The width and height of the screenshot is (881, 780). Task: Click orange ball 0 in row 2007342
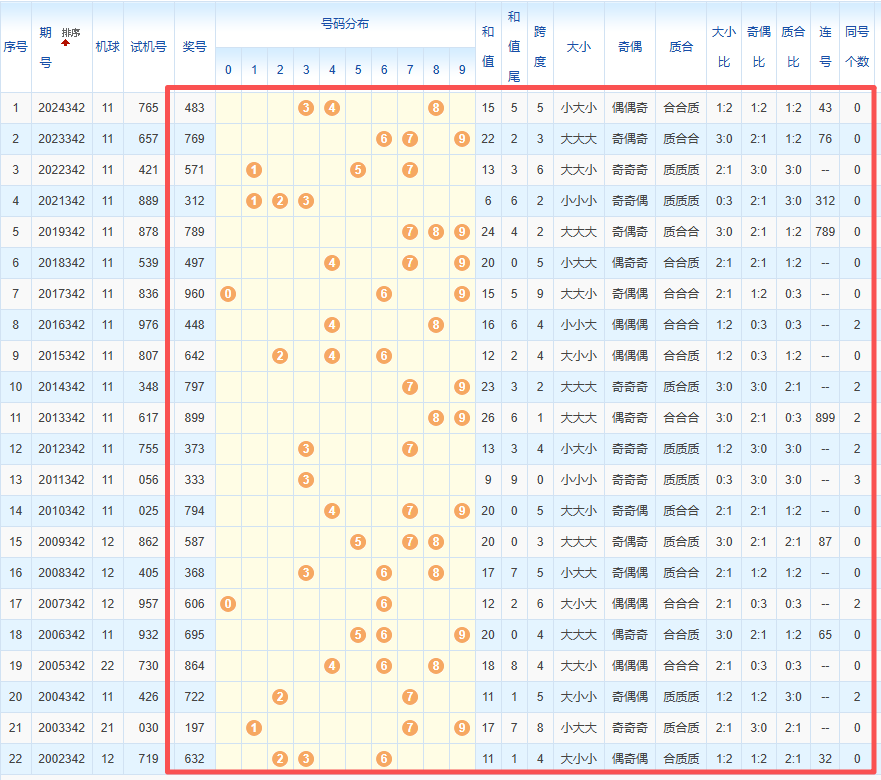tap(228, 604)
